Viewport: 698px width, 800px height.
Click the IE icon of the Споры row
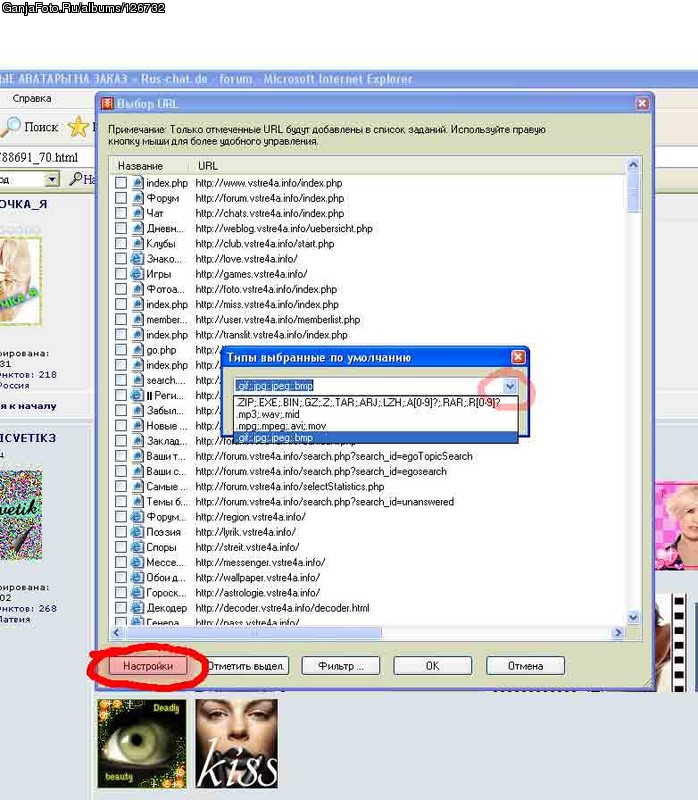point(137,547)
